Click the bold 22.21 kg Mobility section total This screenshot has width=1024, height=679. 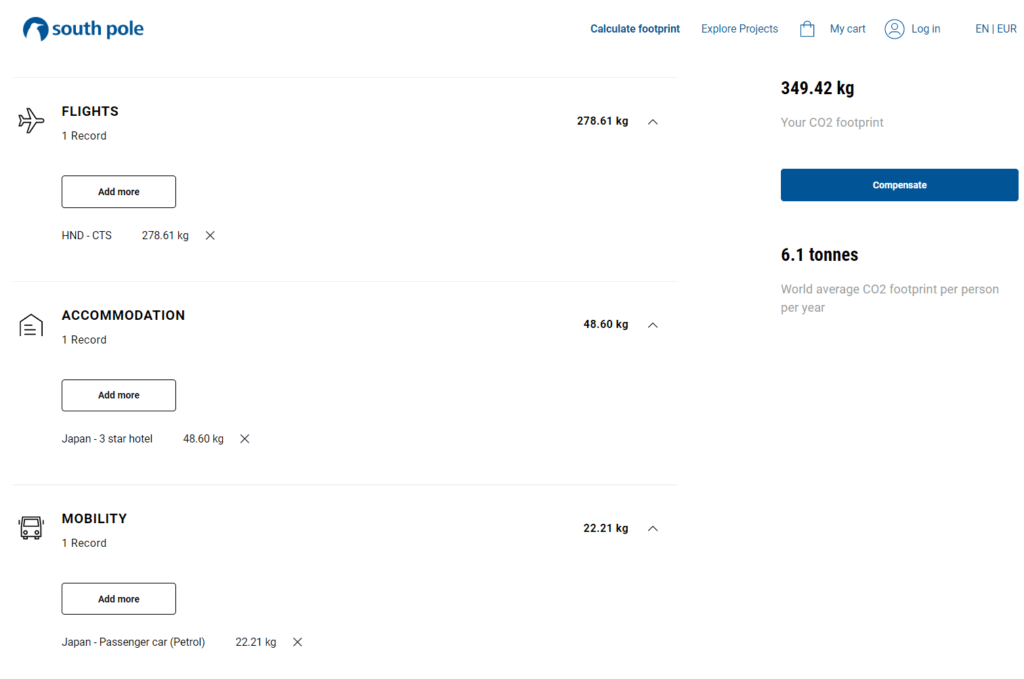(605, 528)
